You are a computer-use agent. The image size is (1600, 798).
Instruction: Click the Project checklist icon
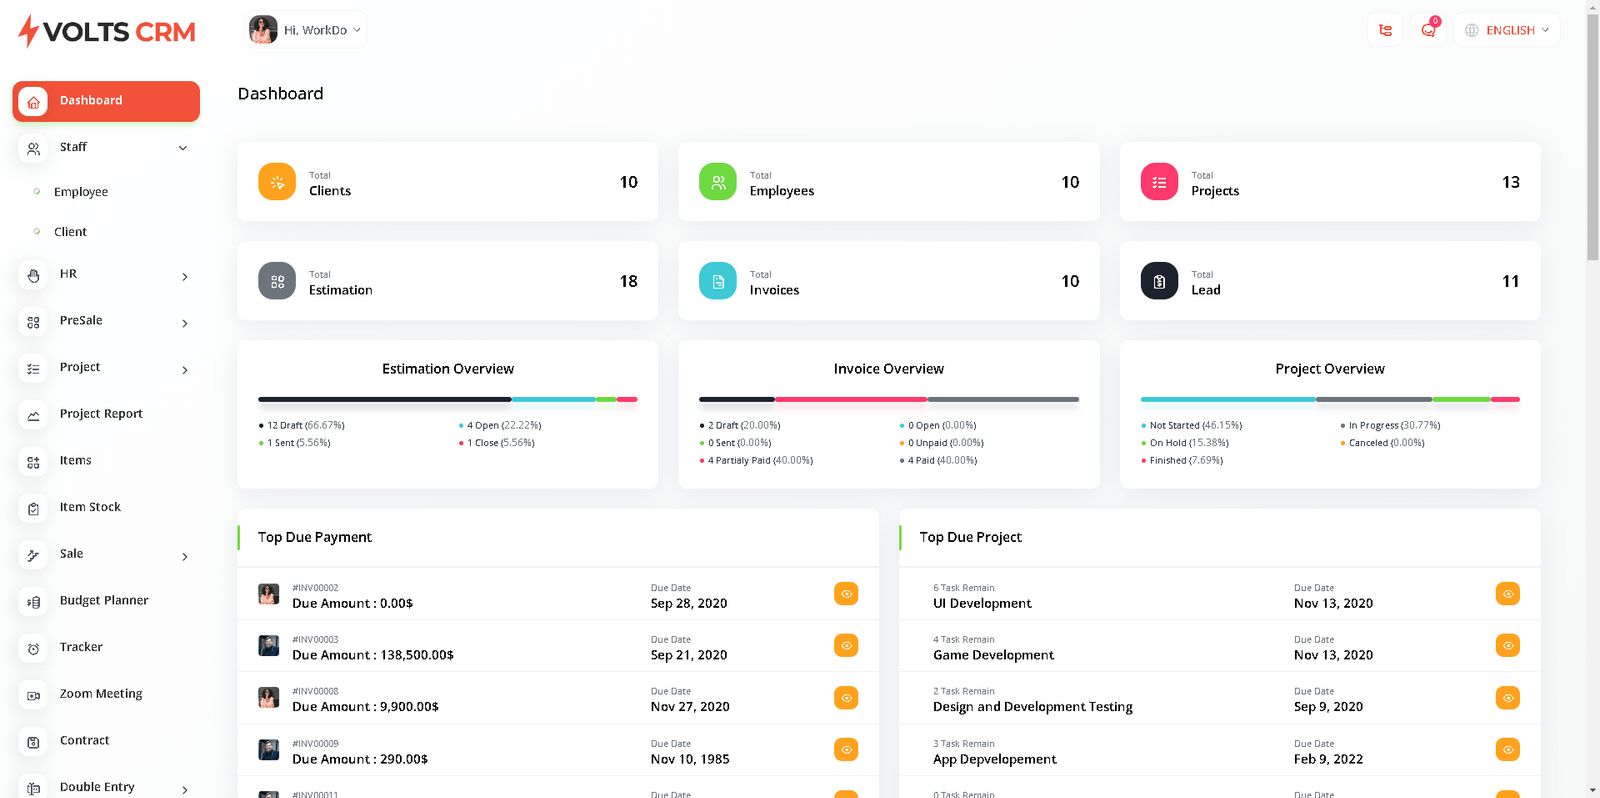coord(33,368)
